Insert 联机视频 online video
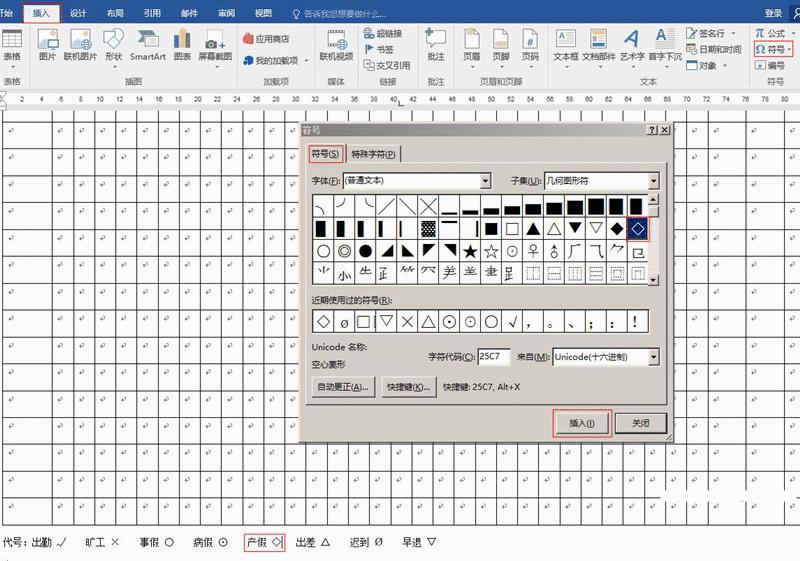 click(x=336, y=45)
